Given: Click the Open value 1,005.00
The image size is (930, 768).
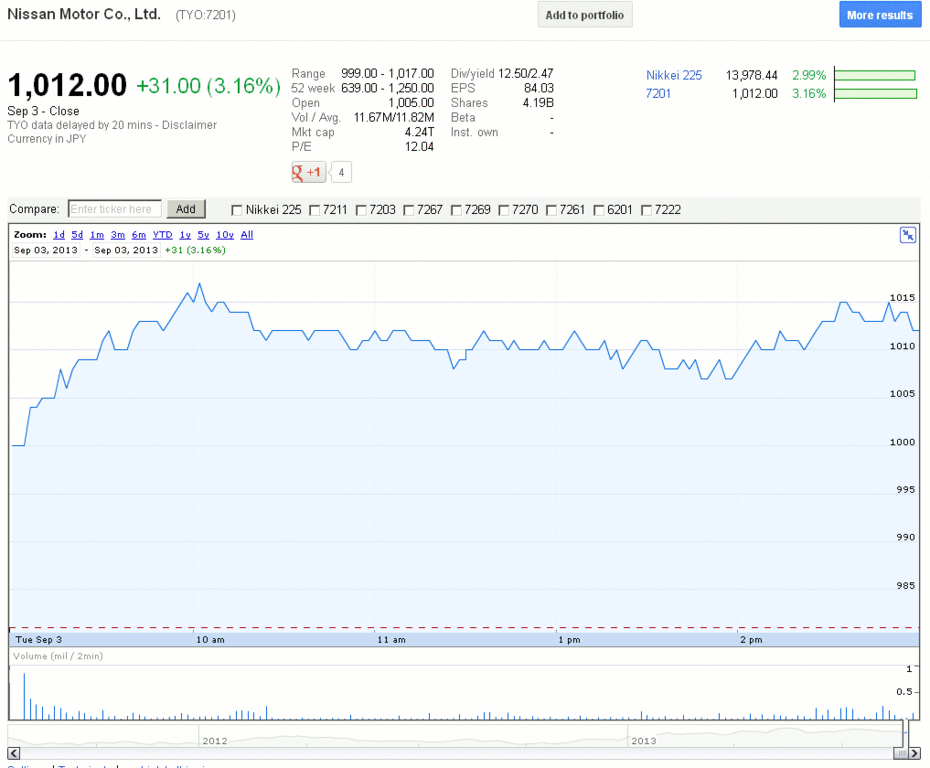Looking at the screenshot, I should pos(411,103).
